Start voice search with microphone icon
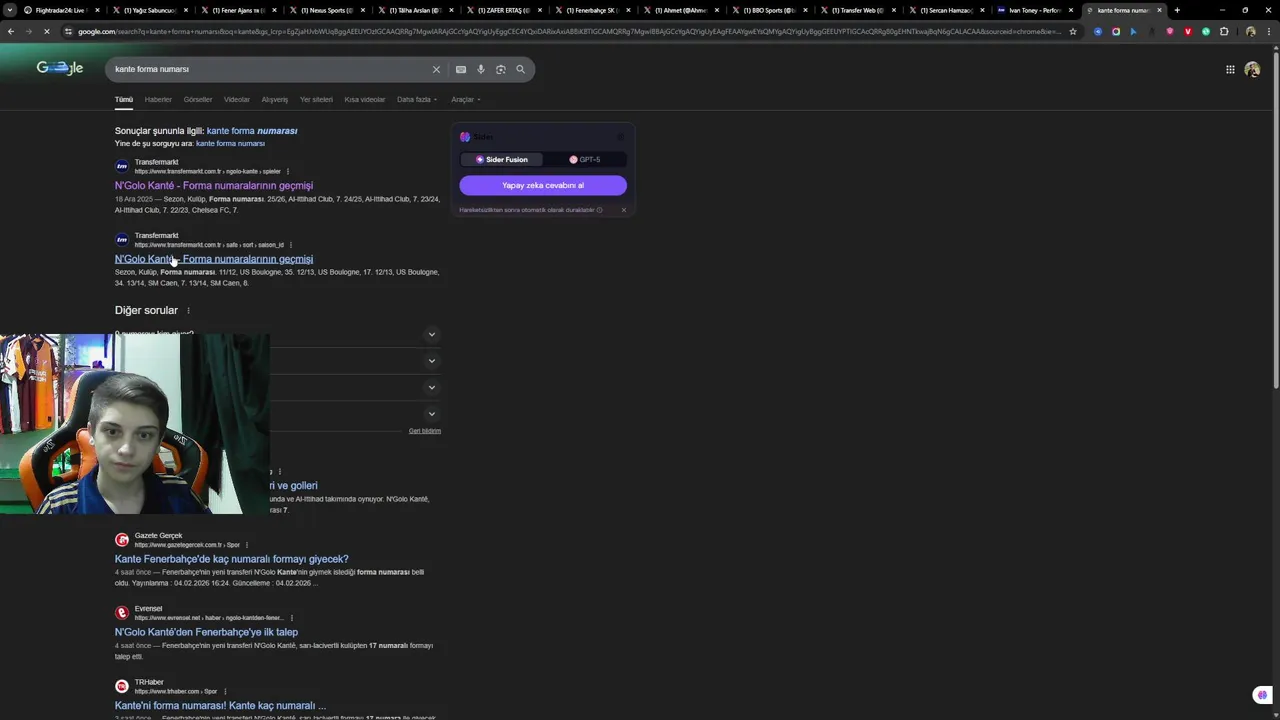The width and height of the screenshot is (1280, 720). (x=481, y=69)
